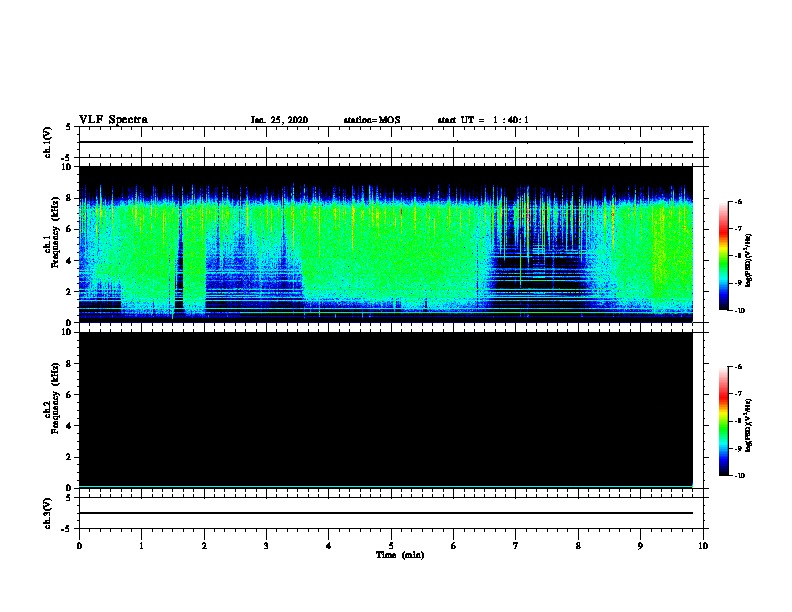Viewport: 792px width, 612px height.
Task: Click the ch.2 spectrogram colour bar
Action: [724, 421]
